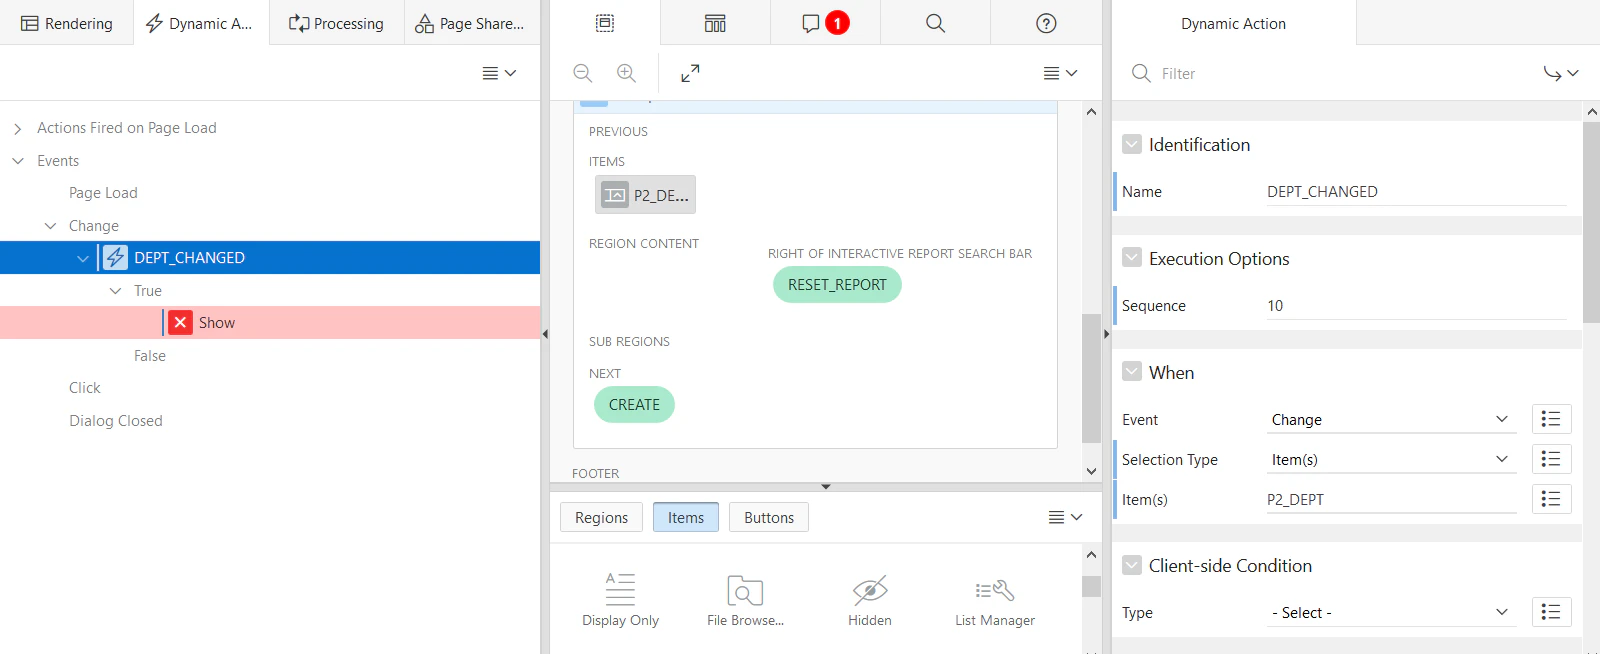The image size is (1600, 654).
Task: Select the CREATE button in layout
Action: (634, 405)
